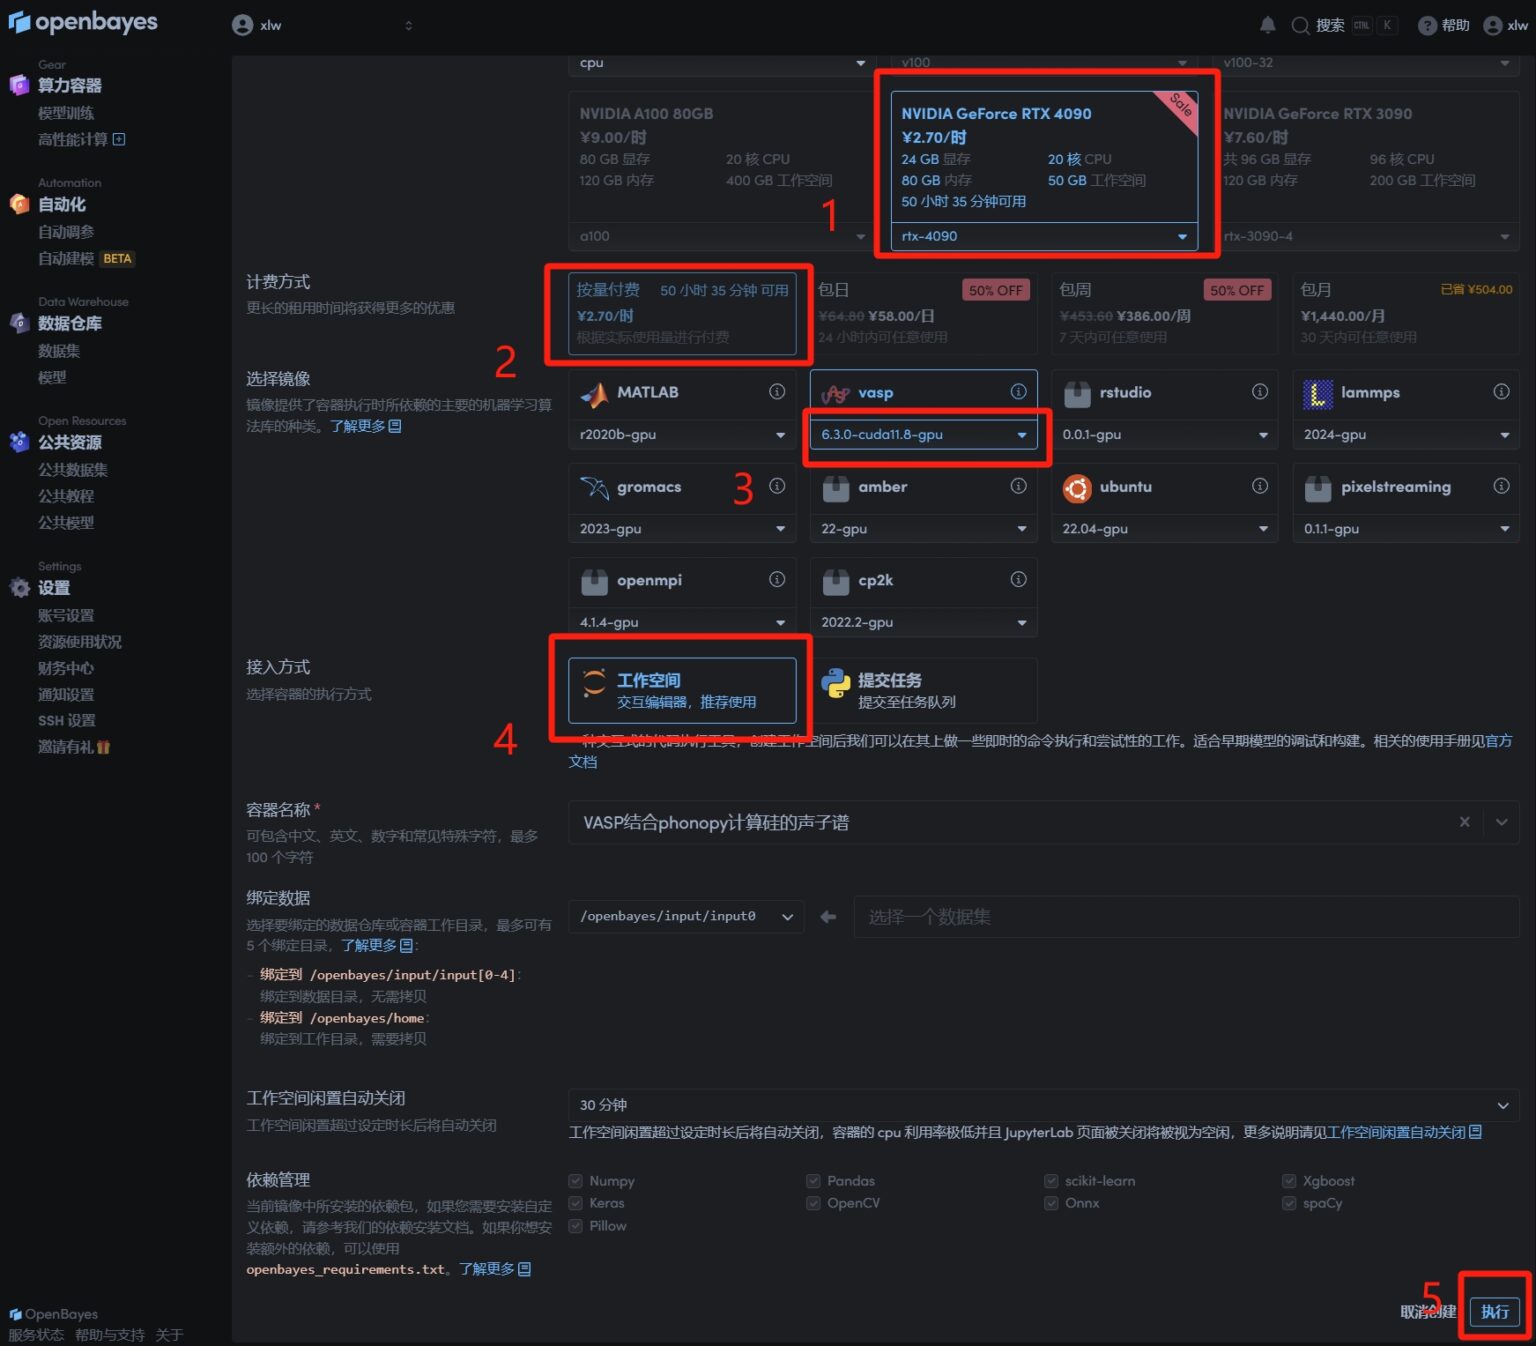1536x1346 pixels.
Task: Click the left arrow beside dataset selector
Action: pyautogui.click(x=828, y=917)
